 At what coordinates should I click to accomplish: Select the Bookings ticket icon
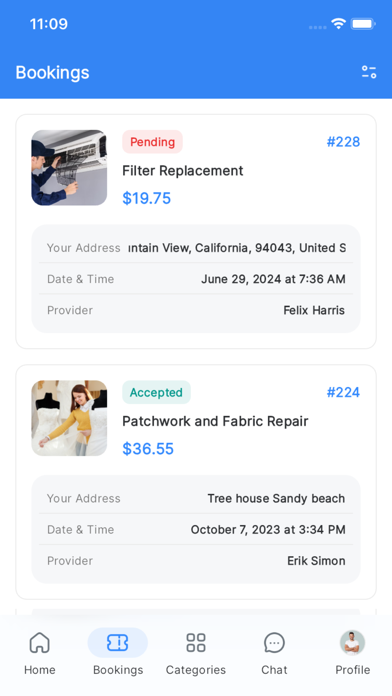pos(118,643)
